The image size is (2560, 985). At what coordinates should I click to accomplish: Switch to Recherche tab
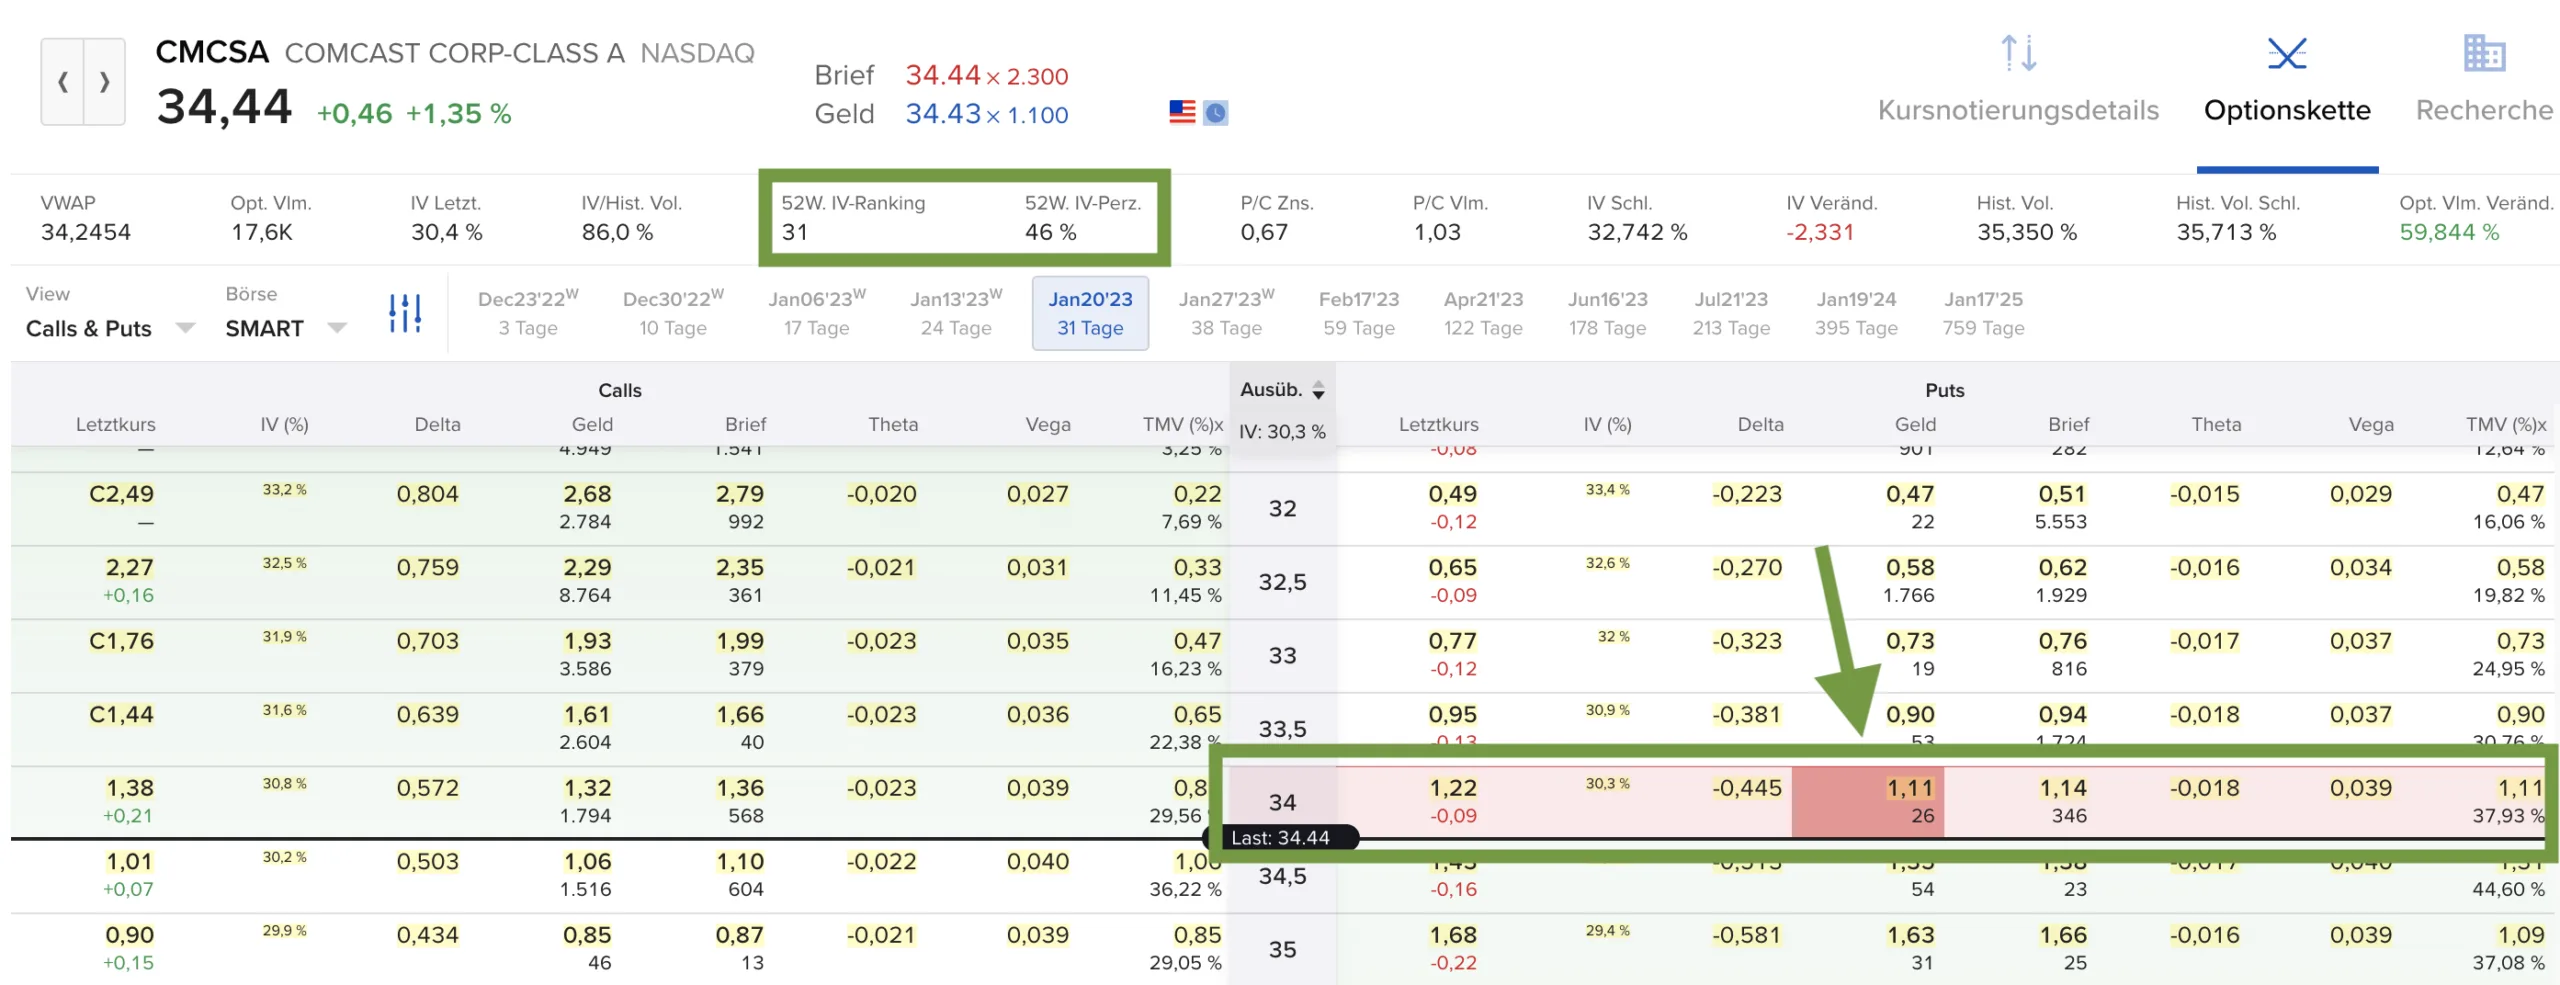(2484, 110)
